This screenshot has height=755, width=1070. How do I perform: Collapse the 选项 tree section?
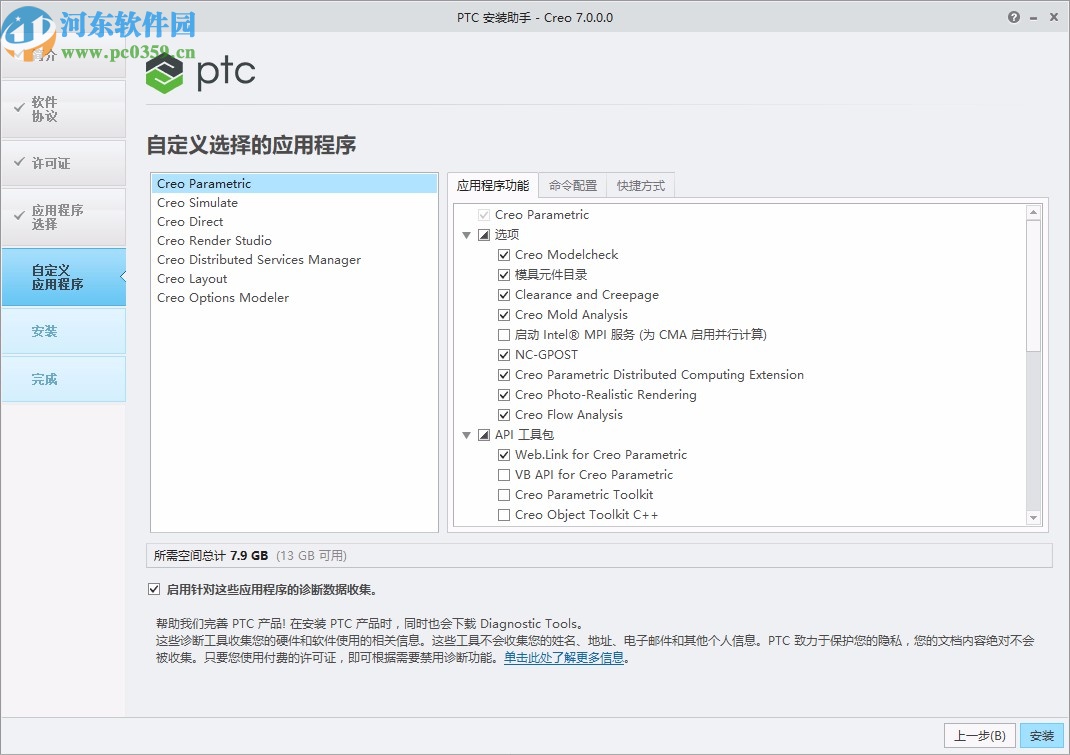(466, 234)
